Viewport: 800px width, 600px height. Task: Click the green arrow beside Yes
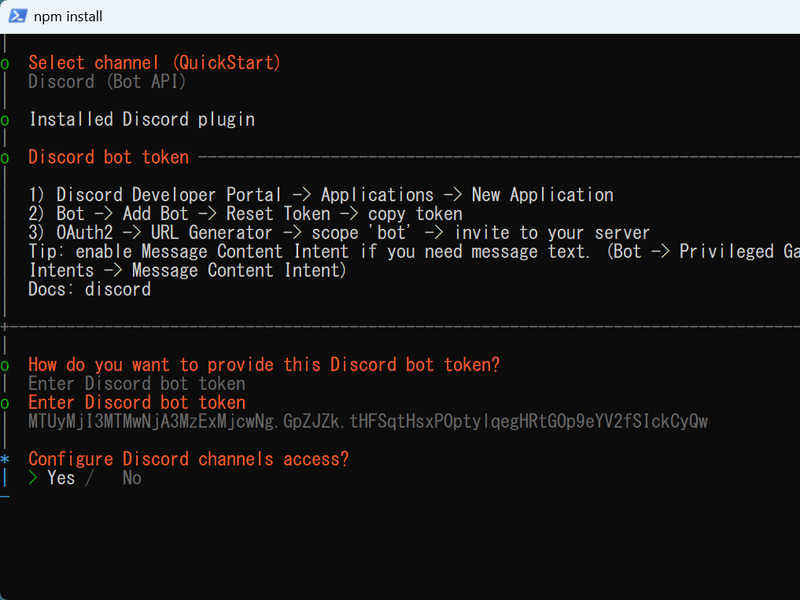click(33, 478)
